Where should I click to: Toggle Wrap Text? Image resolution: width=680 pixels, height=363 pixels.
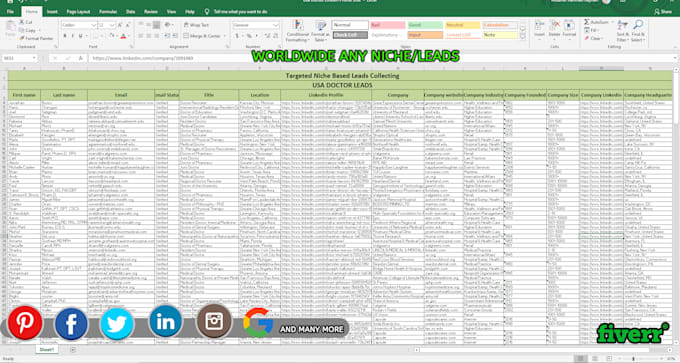click(x=196, y=25)
